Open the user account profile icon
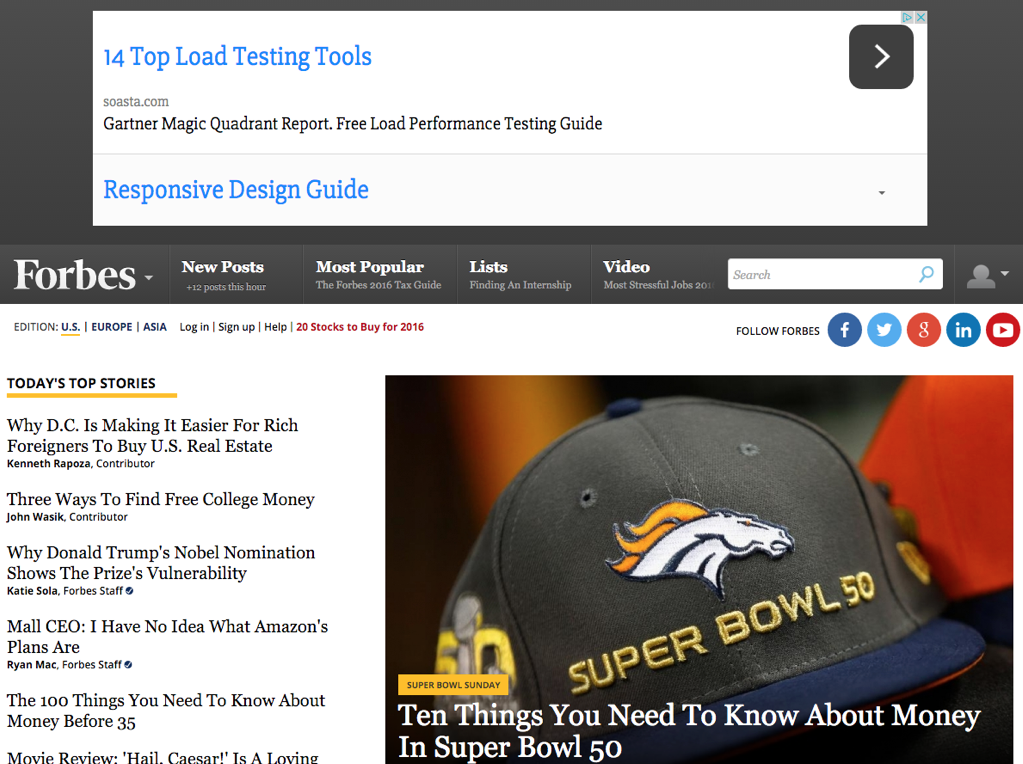Viewport: 1023px width, 764px height. tap(981, 276)
